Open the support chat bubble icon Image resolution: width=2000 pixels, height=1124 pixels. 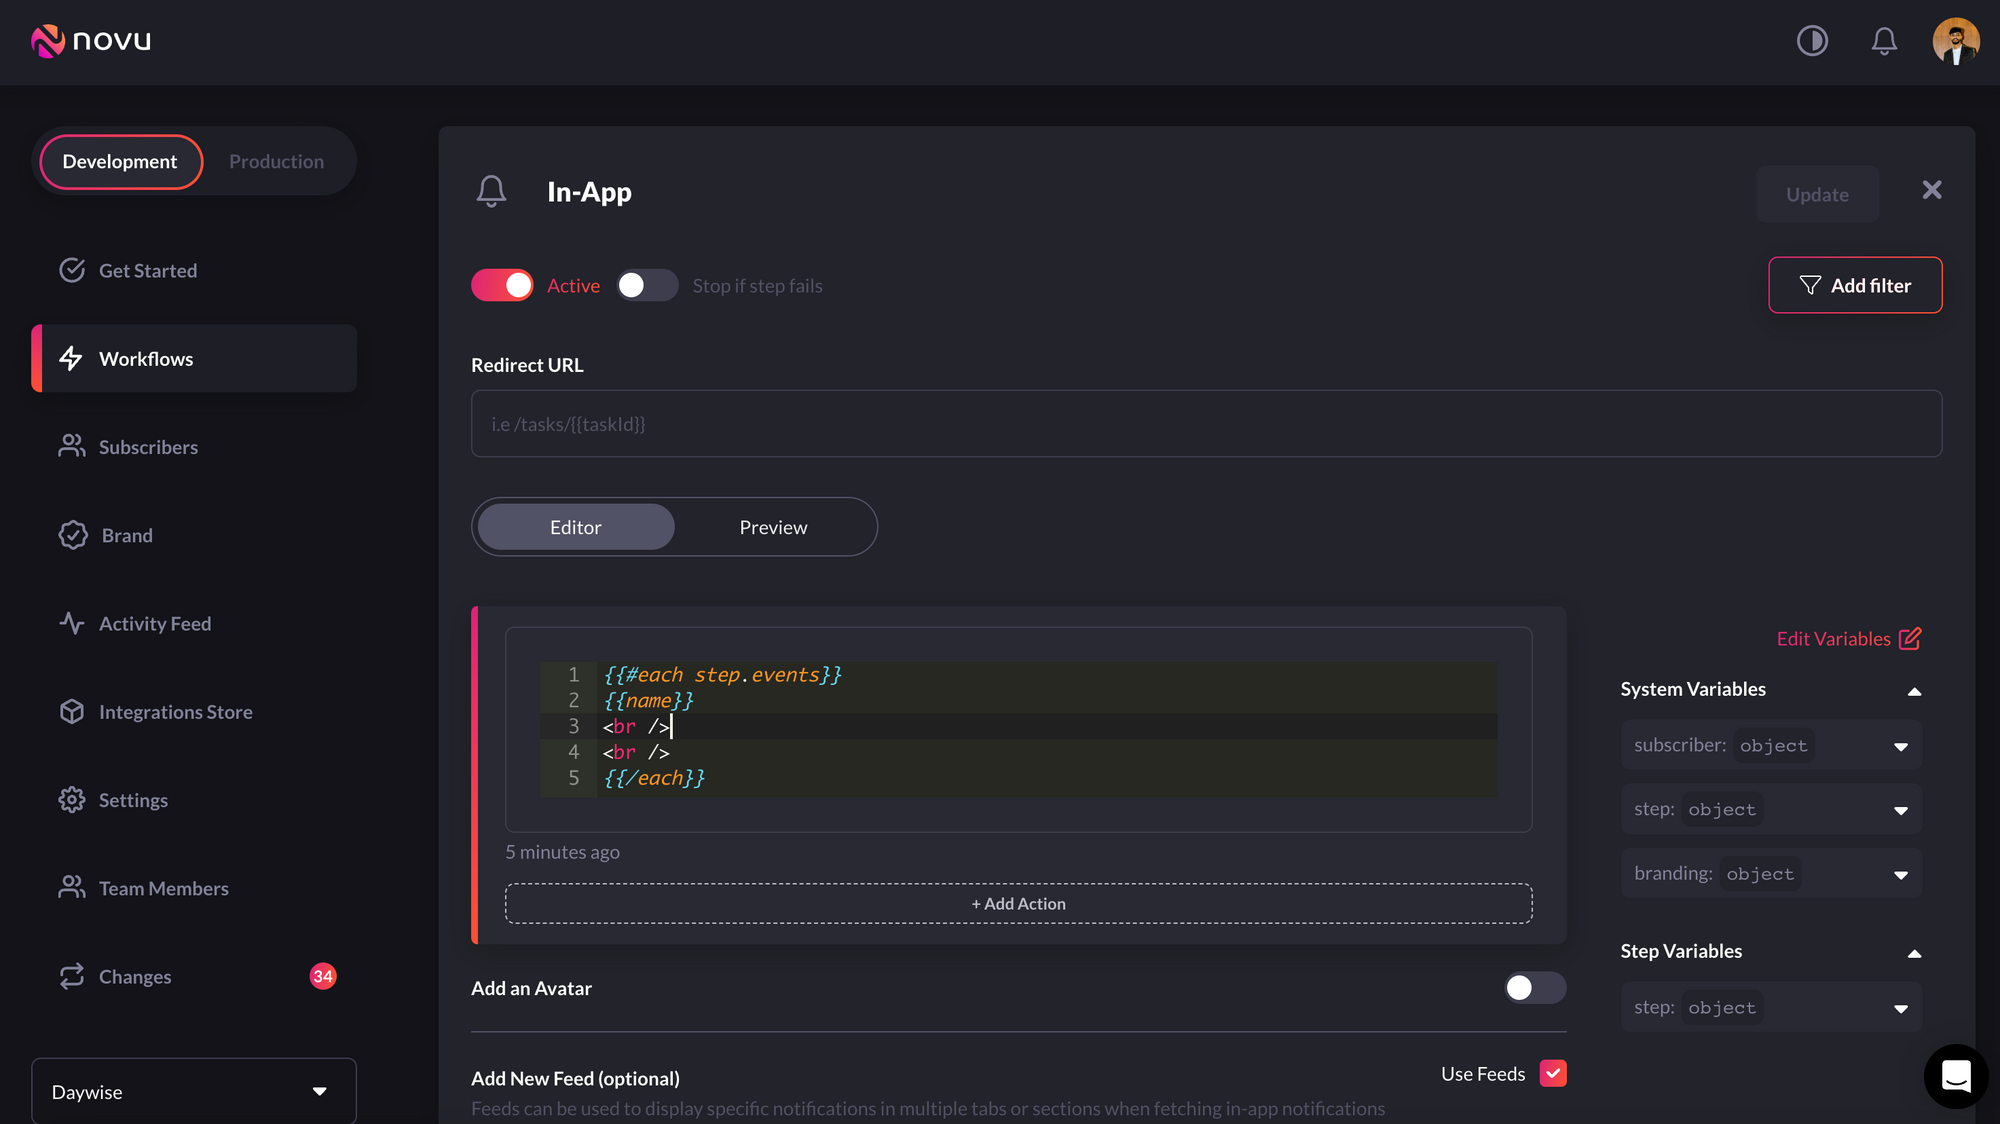(1955, 1076)
